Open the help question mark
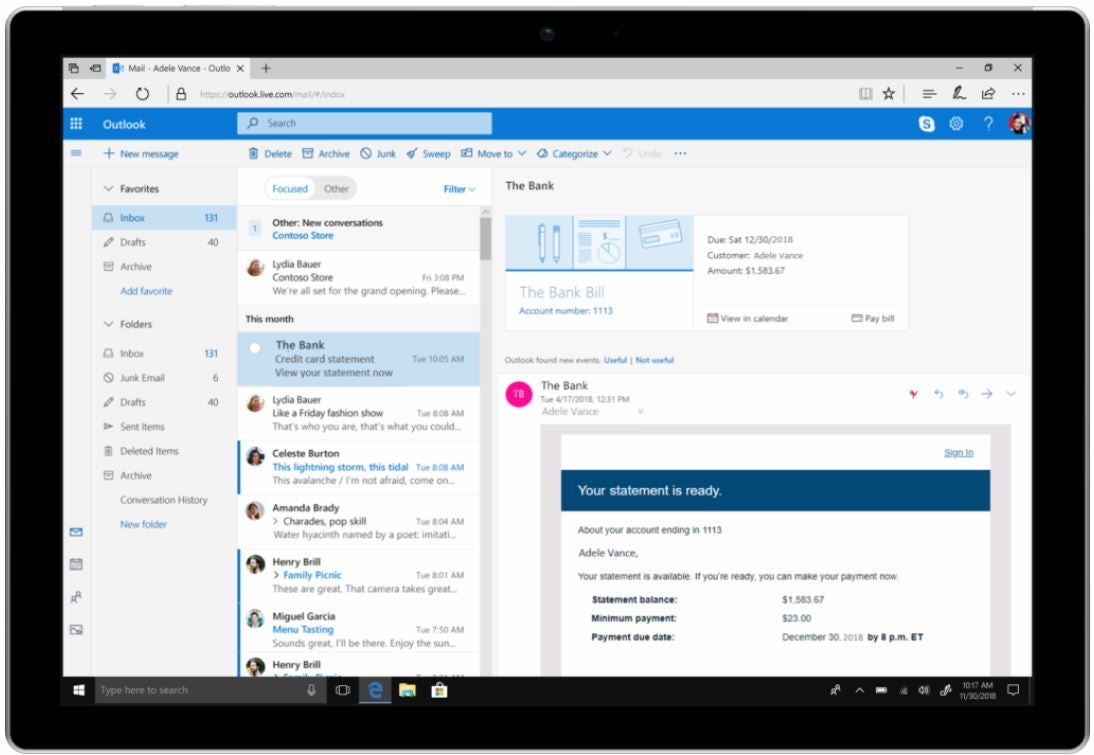Image resolution: width=1094 pixels, height=755 pixels. (x=988, y=124)
